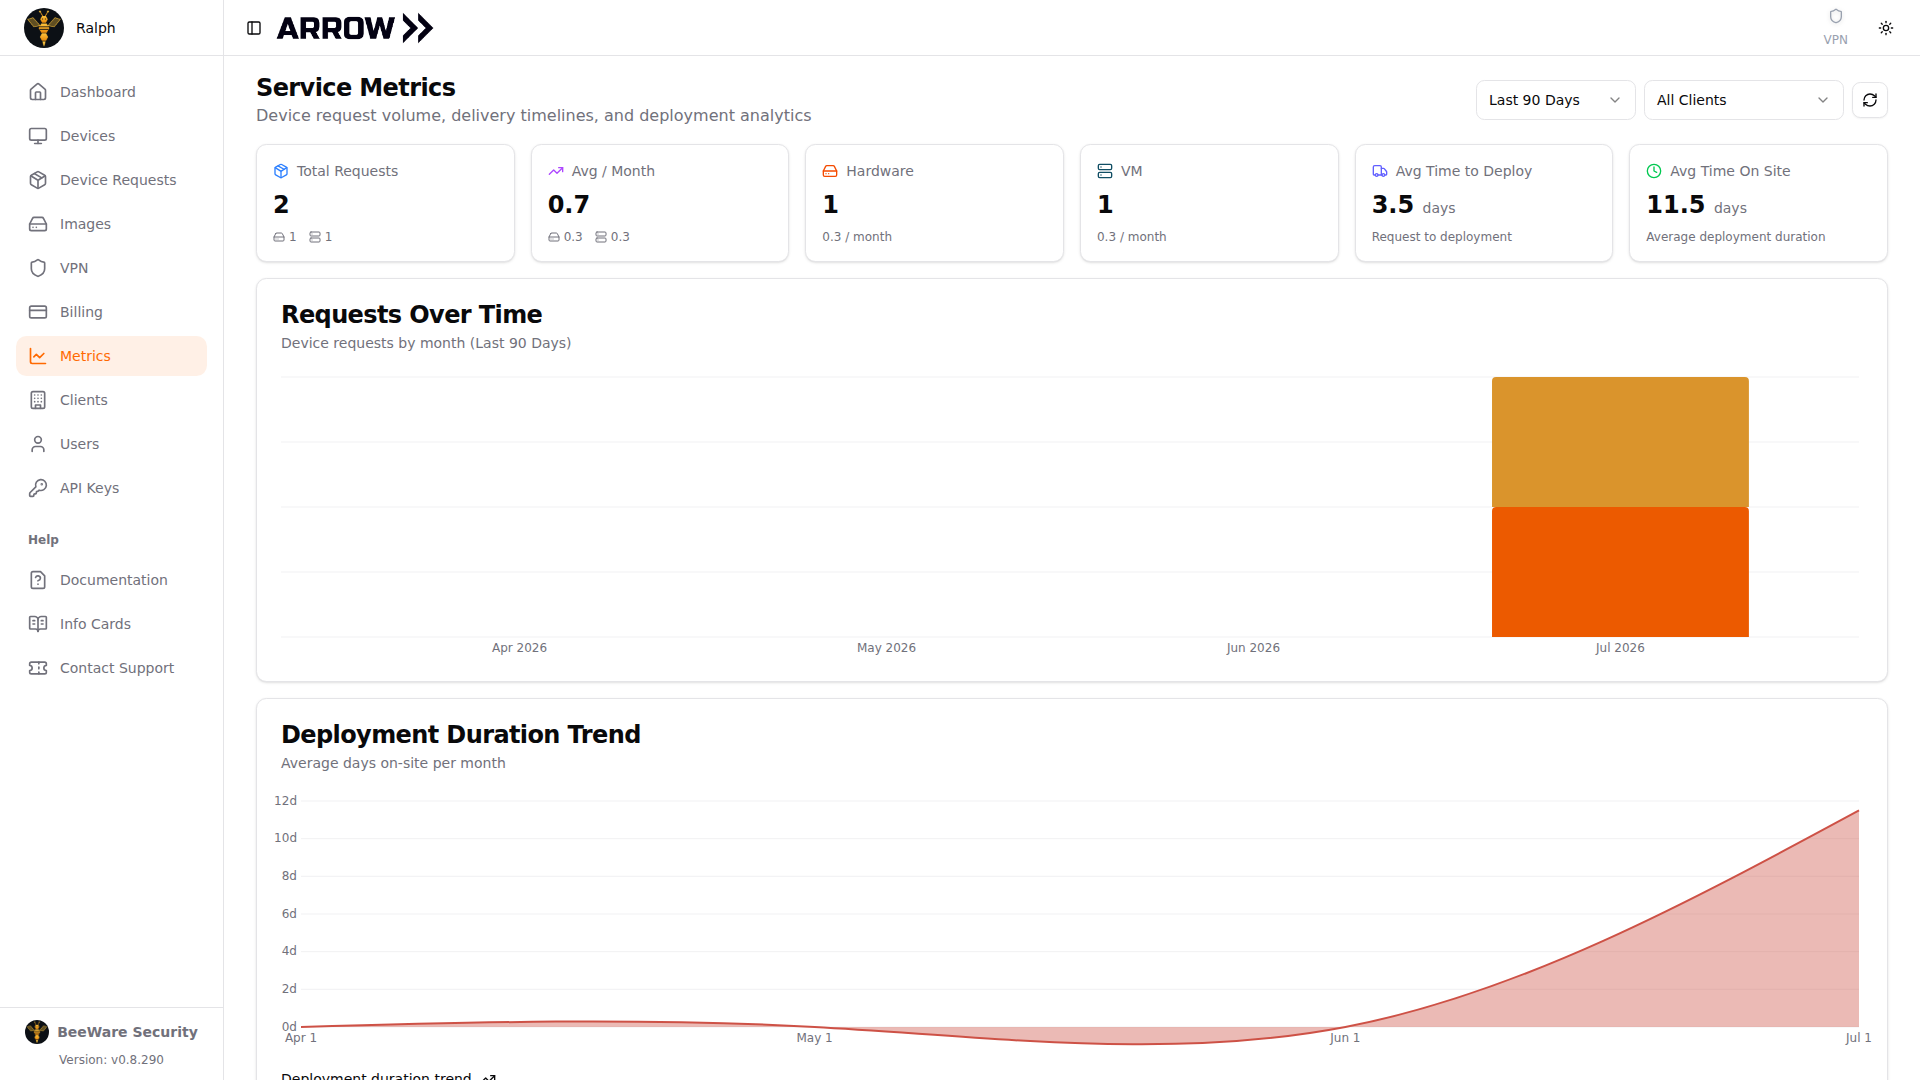Click the Requests Over Time heading
The height and width of the screenshot is (1080, 1920).
[x=411, y=314]
